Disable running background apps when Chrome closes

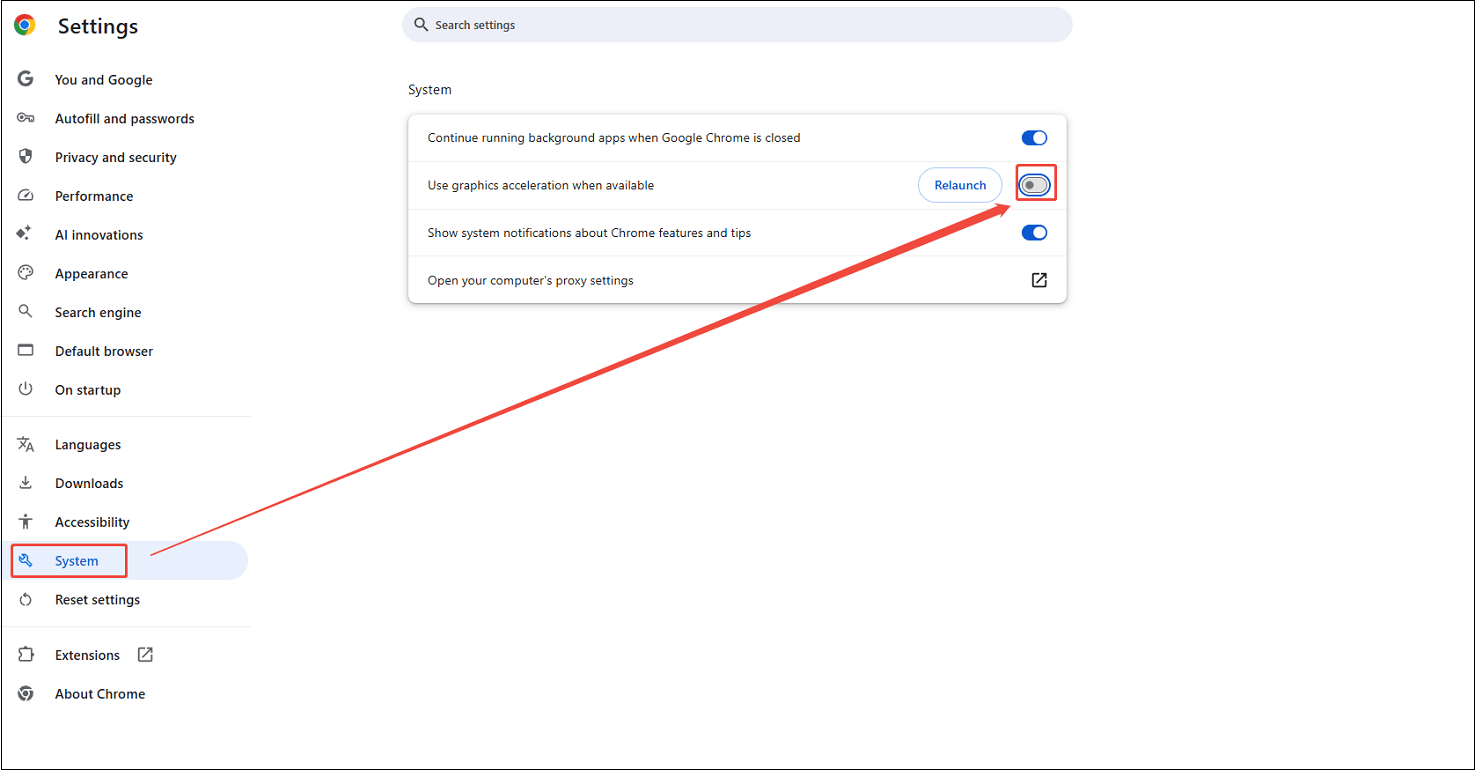[x=1034, y=137]
